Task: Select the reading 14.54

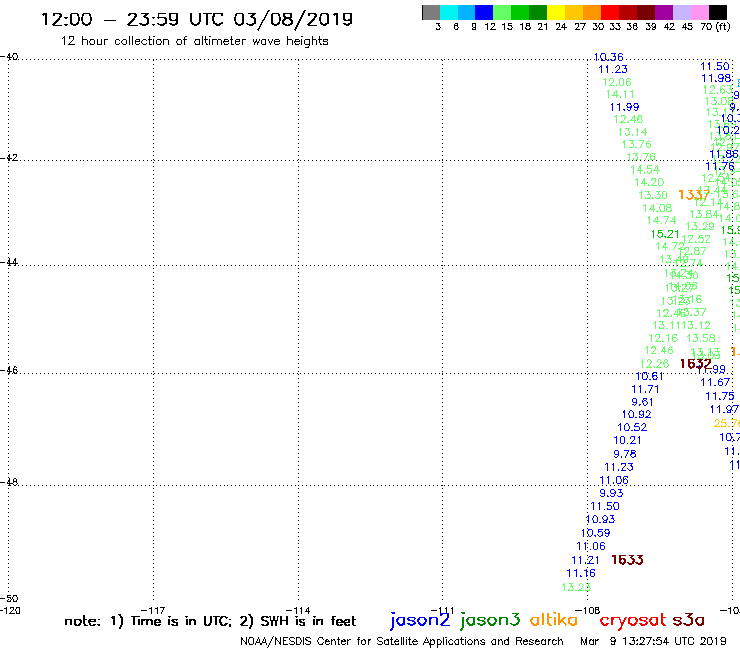Action: tap(645, 169)
